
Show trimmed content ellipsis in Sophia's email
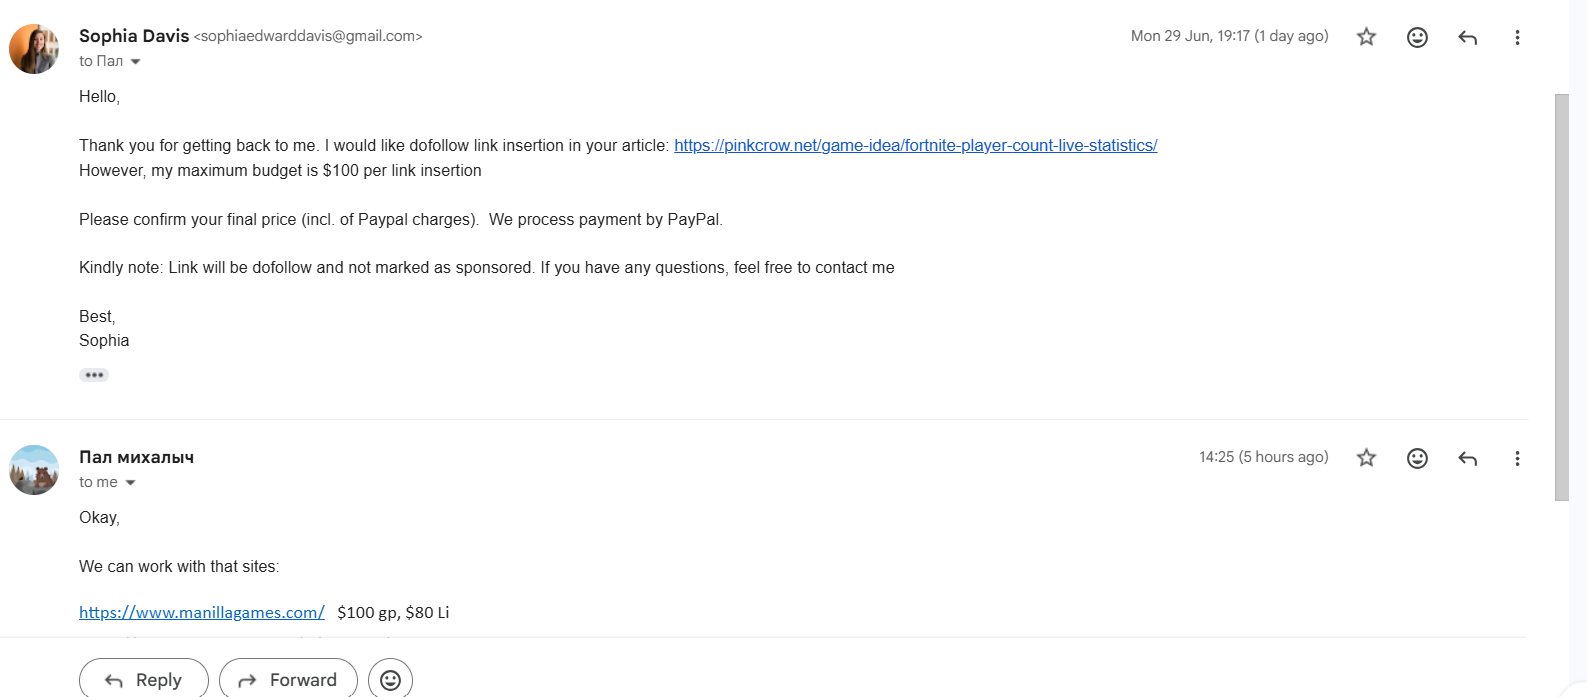94,375
